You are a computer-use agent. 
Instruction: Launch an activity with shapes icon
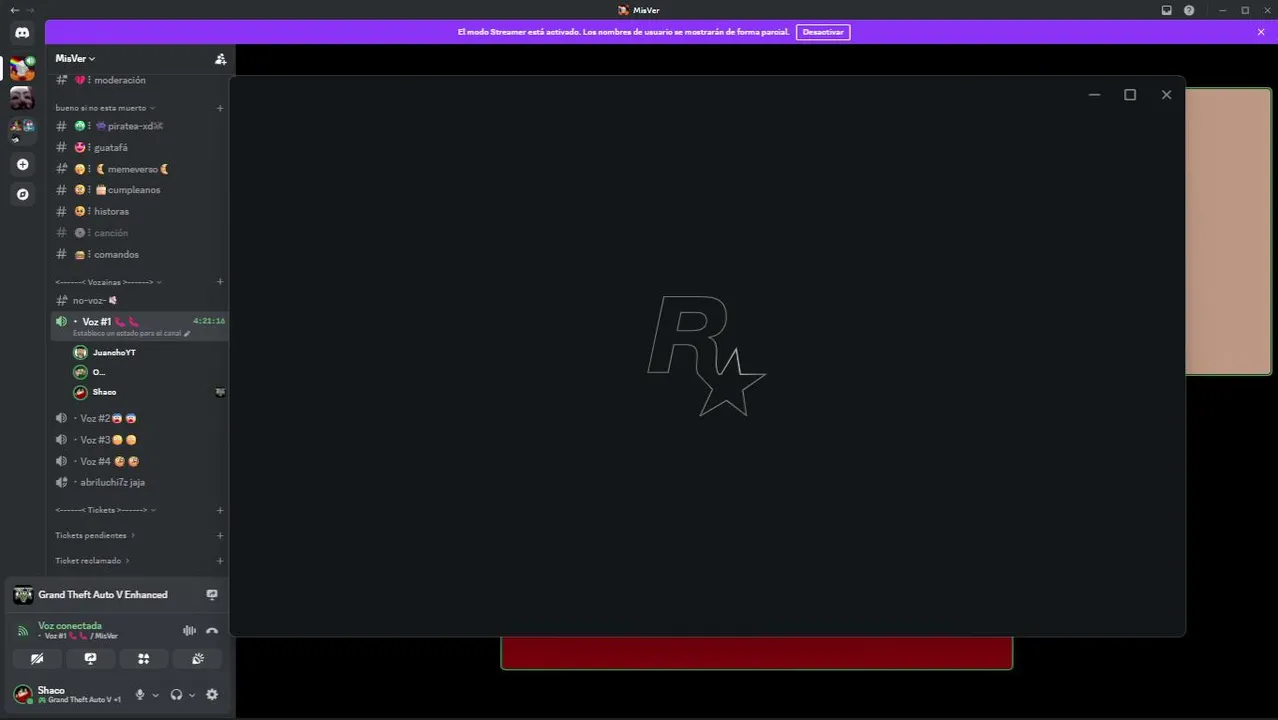pos(143,659)
